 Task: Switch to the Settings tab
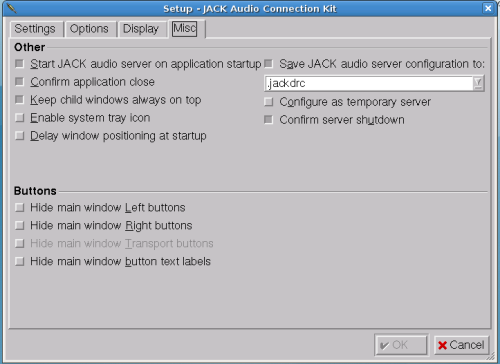coord(35,29)
